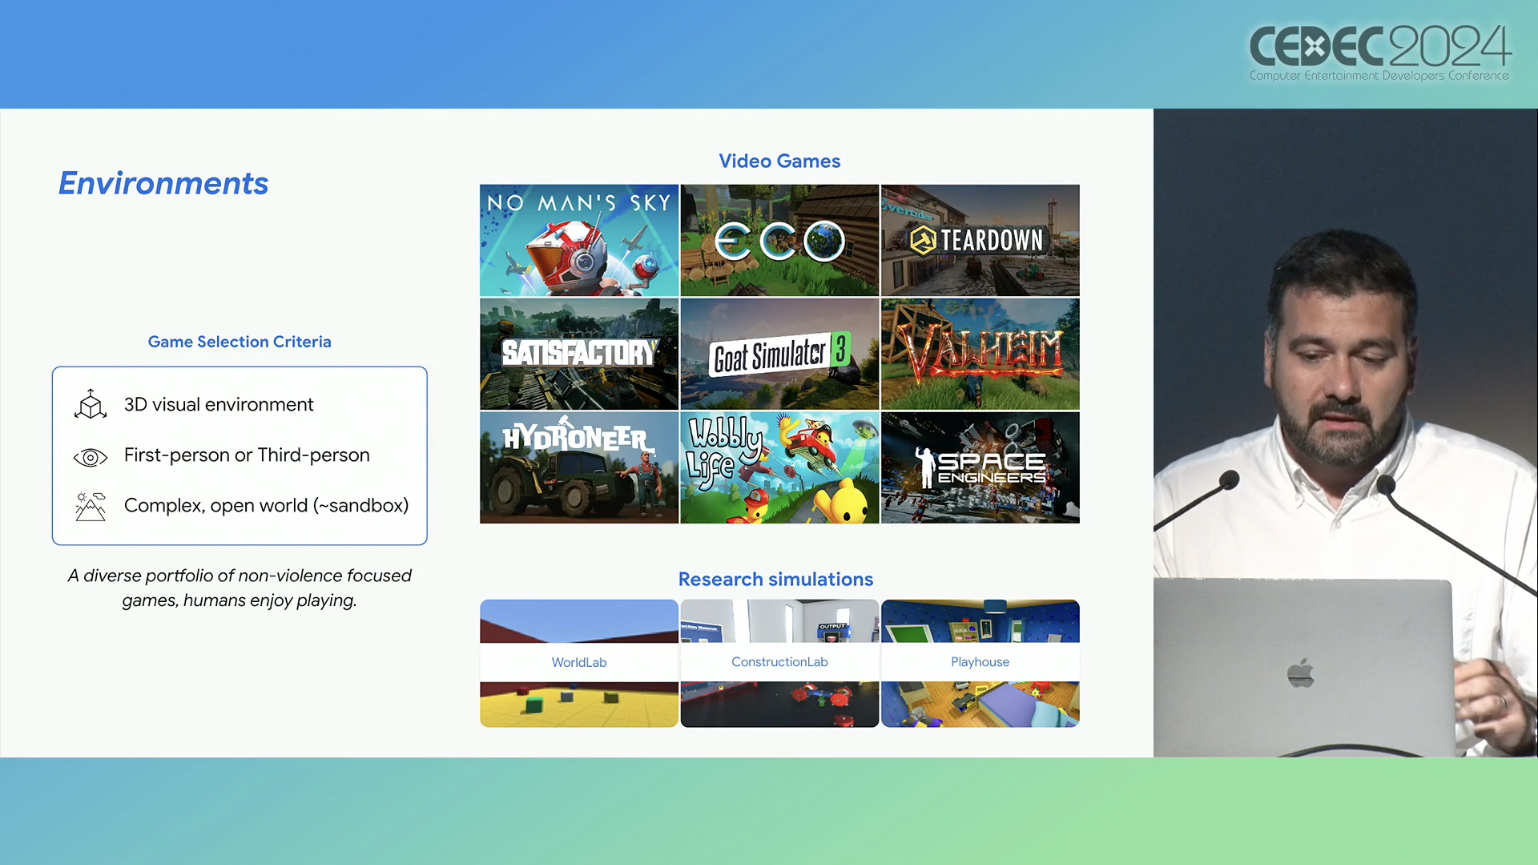1538x865 pixels.
Task: Click the 'Complex, open world (~sandbox)' text
Action: tap(266, 505)
